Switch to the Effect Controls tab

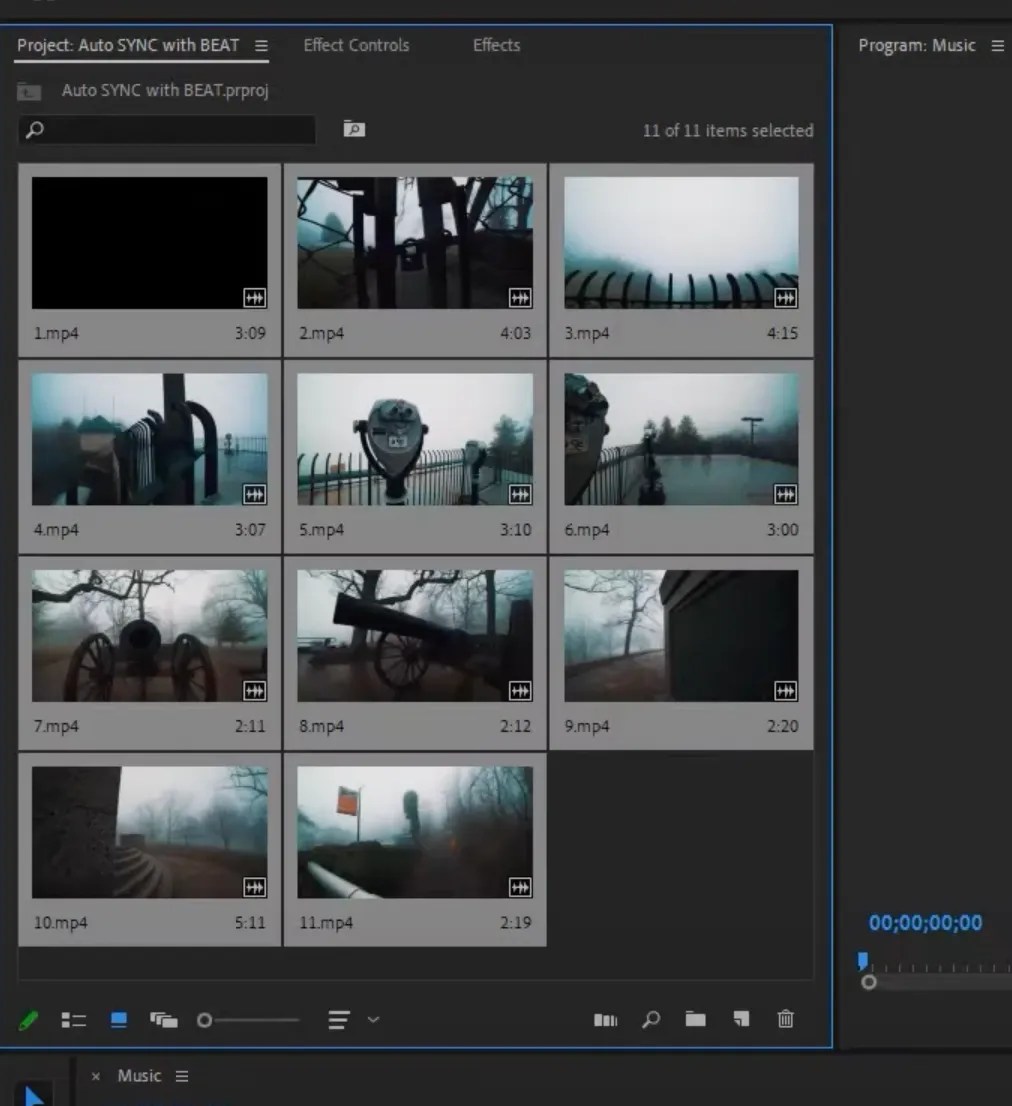tap(356, 45)
